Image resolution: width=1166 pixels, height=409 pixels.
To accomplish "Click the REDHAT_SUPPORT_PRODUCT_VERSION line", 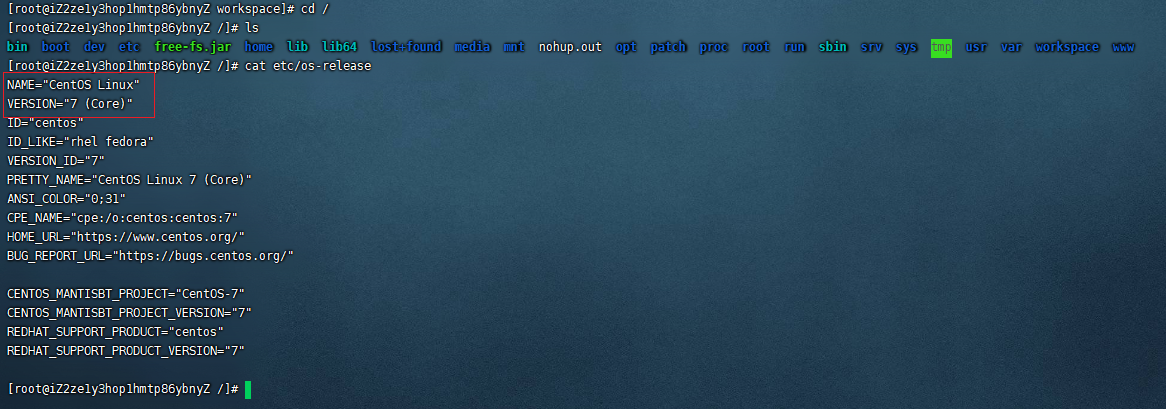I will (126, 350).
